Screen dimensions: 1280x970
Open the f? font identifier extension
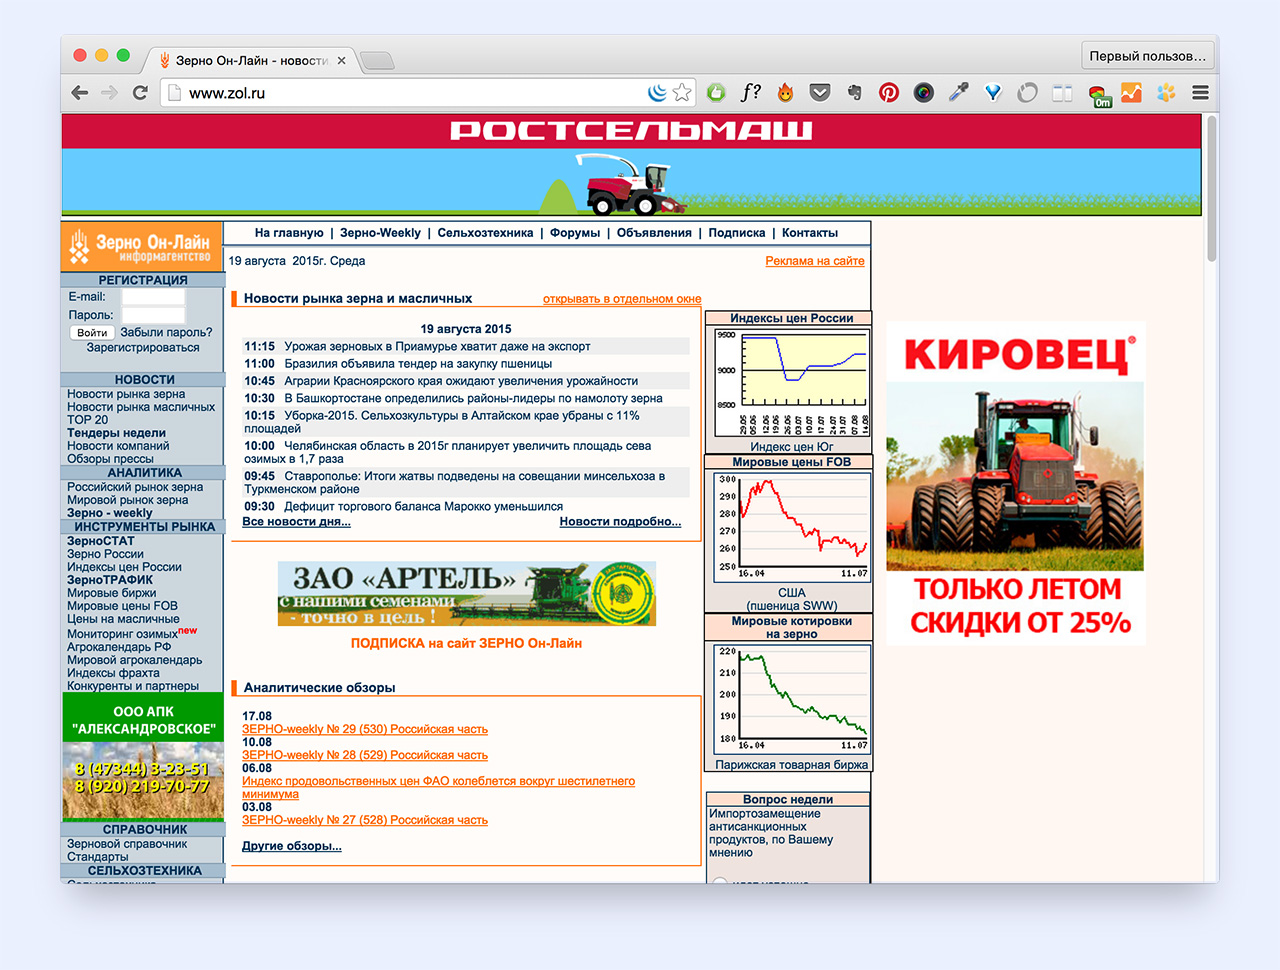751,93
